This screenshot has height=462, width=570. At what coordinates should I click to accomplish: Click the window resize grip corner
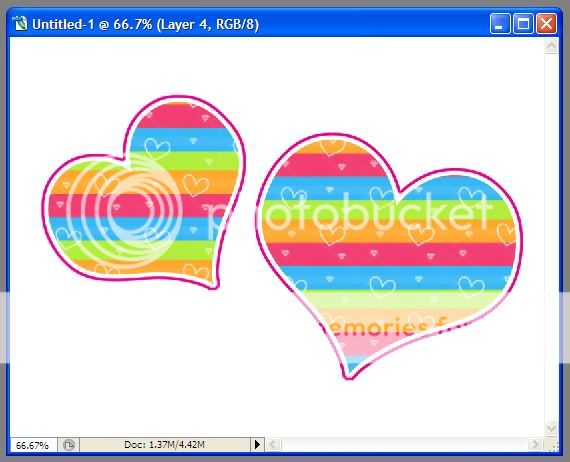pos(552,445)
